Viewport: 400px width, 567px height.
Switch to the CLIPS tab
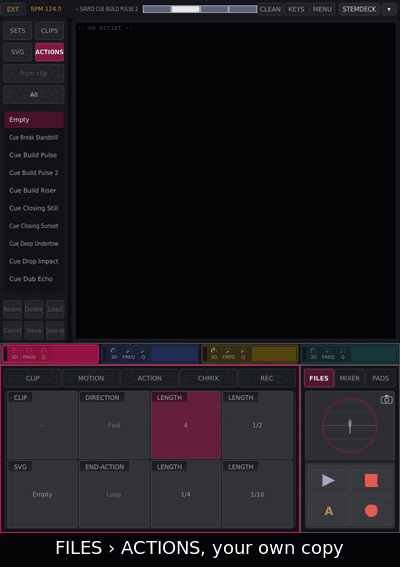click(x=49, y=30)
